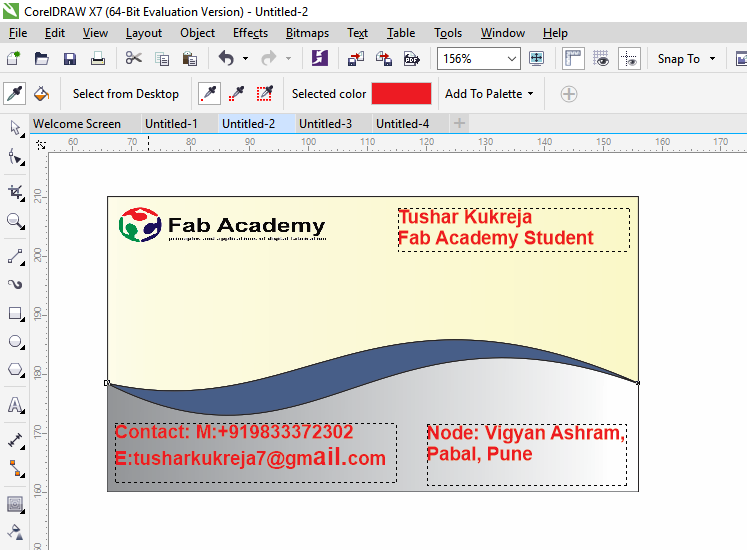This screenshot has height=550, width=747.
Task: Undo the last action
Action: (226, 59)
